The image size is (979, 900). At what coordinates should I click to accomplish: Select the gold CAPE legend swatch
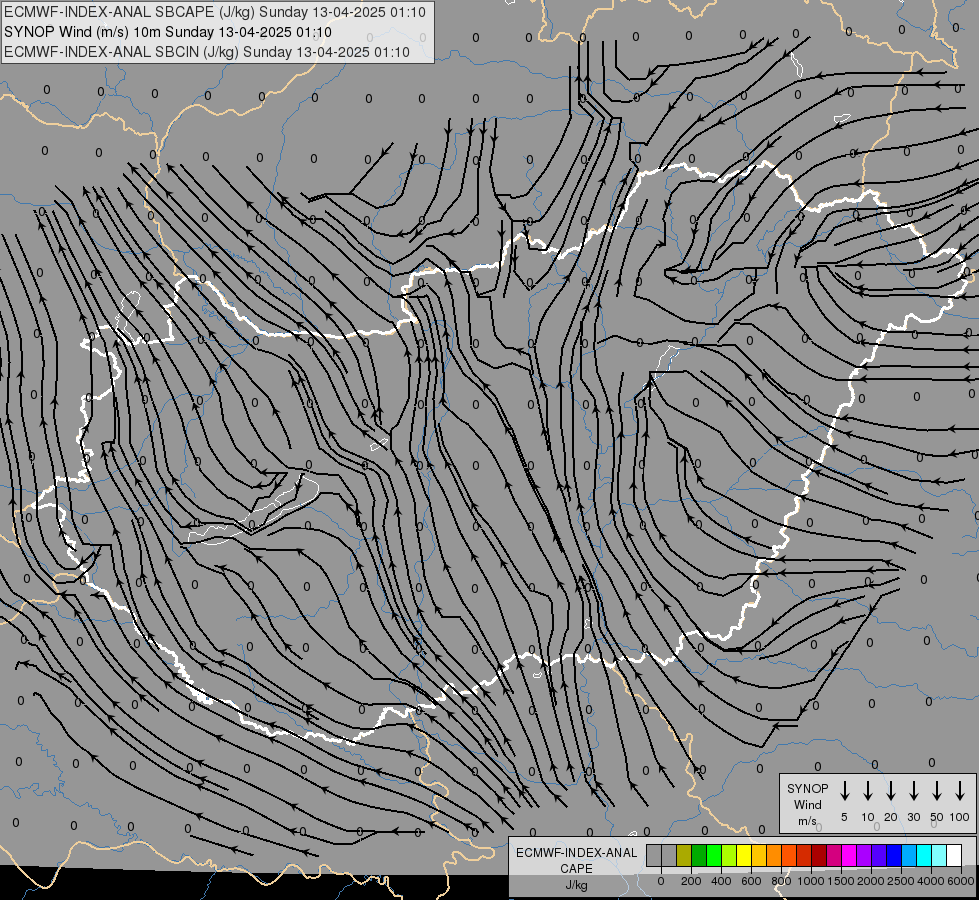click(x=759, y=855)
